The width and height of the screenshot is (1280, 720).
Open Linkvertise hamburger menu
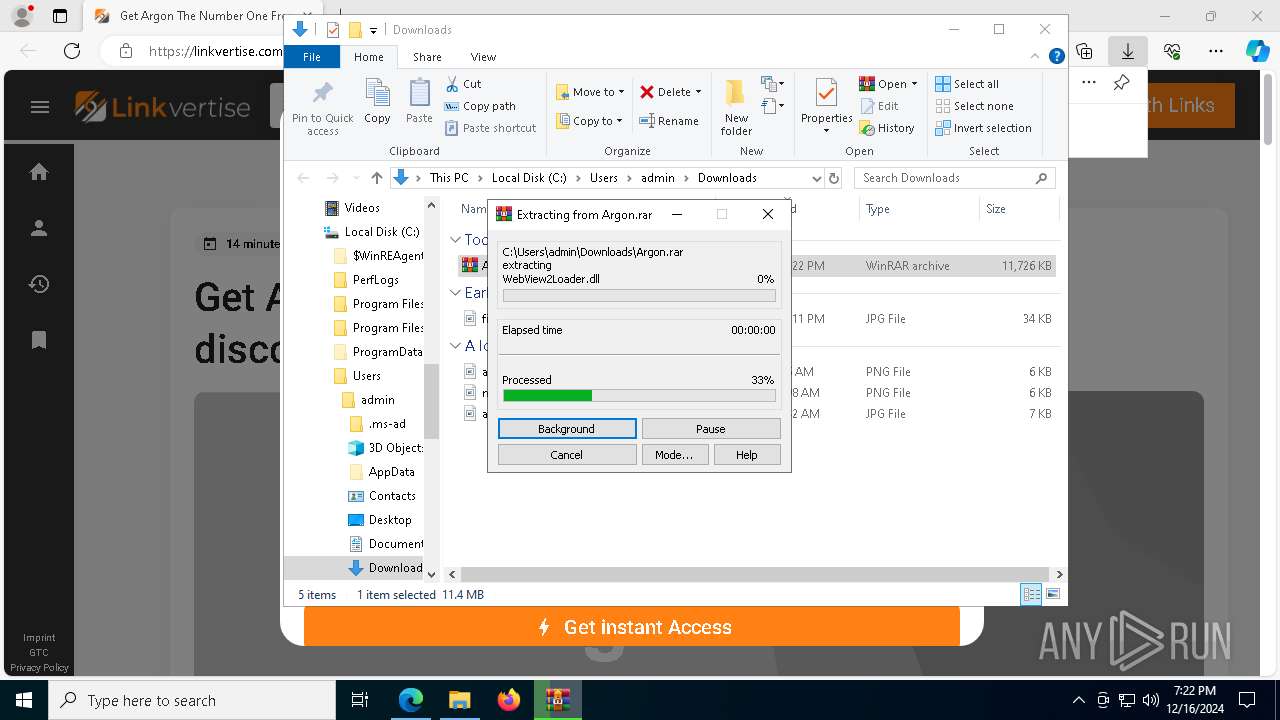coord(40,107)
